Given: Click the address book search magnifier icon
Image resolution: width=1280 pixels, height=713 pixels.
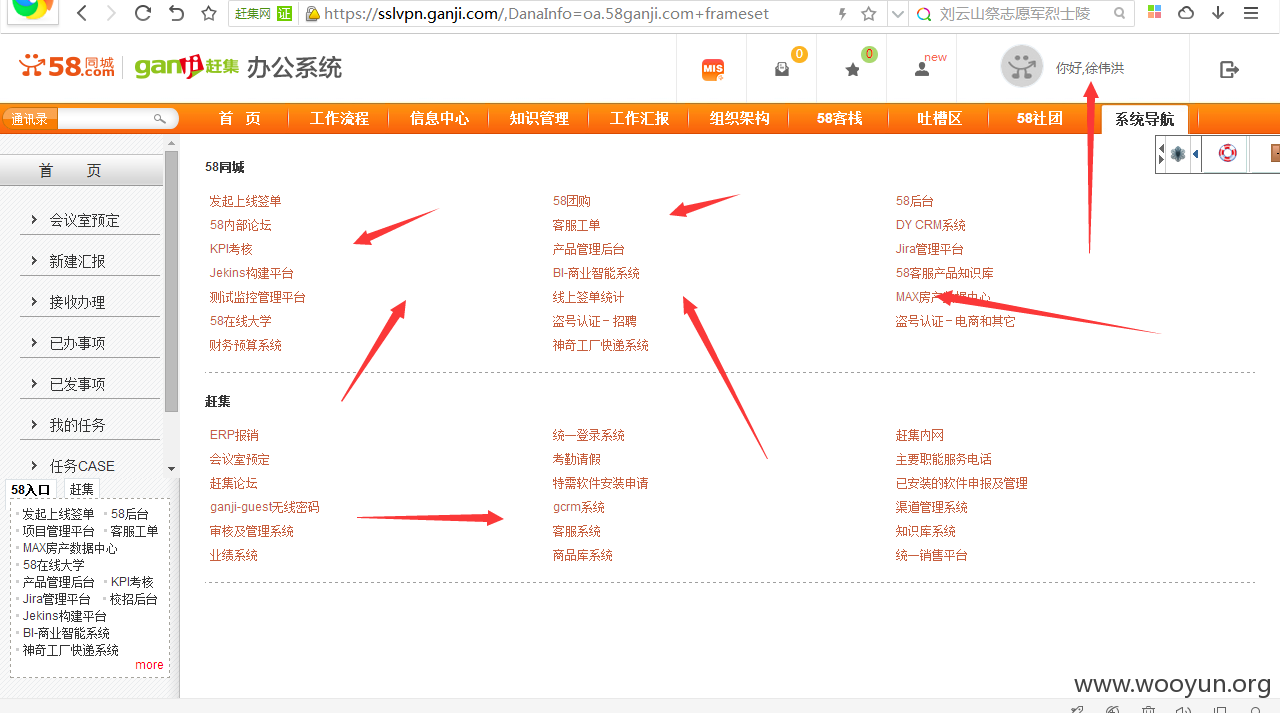Looking at the screenshot, I should click(x=159, y=119).
